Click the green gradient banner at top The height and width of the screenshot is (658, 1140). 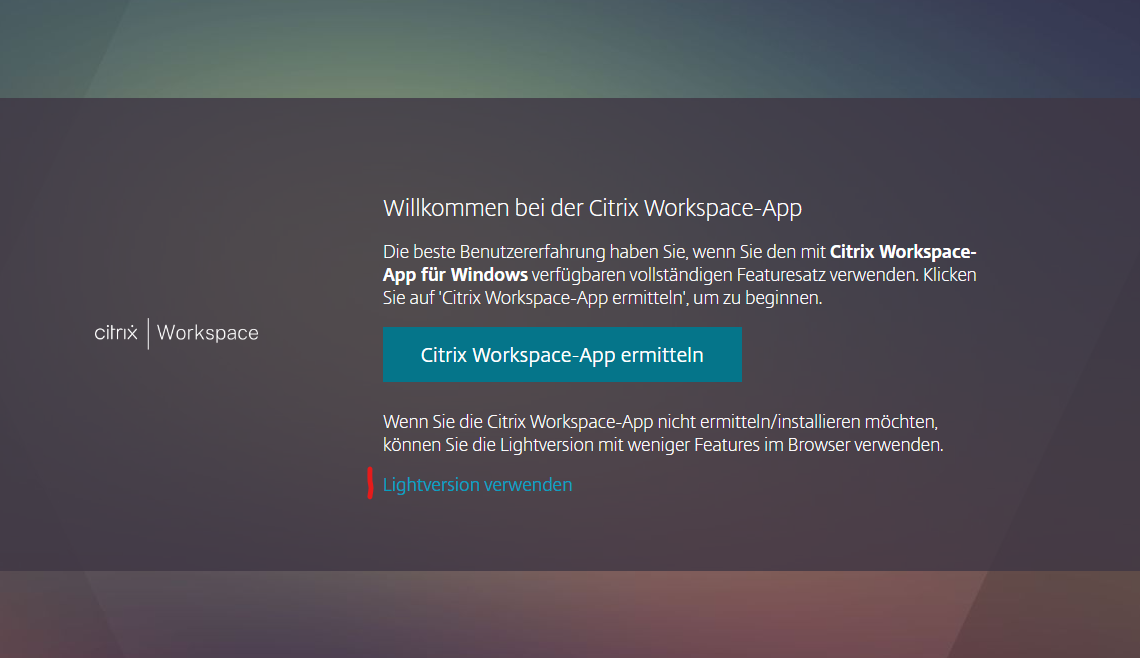(570, 49)
